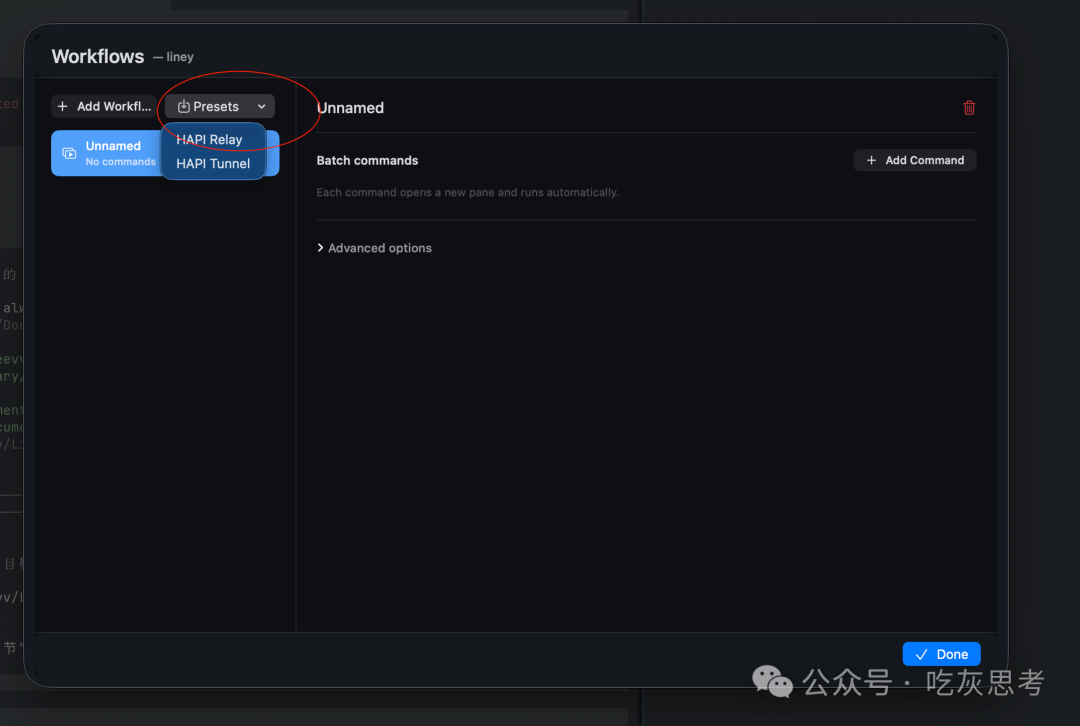Click the Workflows dialog title
The image size is (1080, 726).
pos(98,56)
